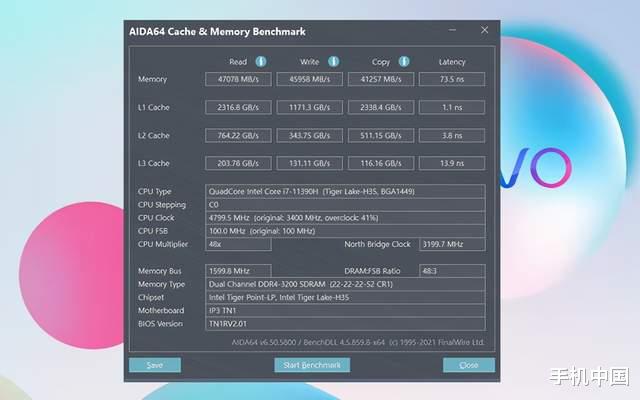The height and width of the screenshot is (400, 640).
Task: Click the L2 Cache Write value 343.75 GB/s
Action: tap(309, 136)
